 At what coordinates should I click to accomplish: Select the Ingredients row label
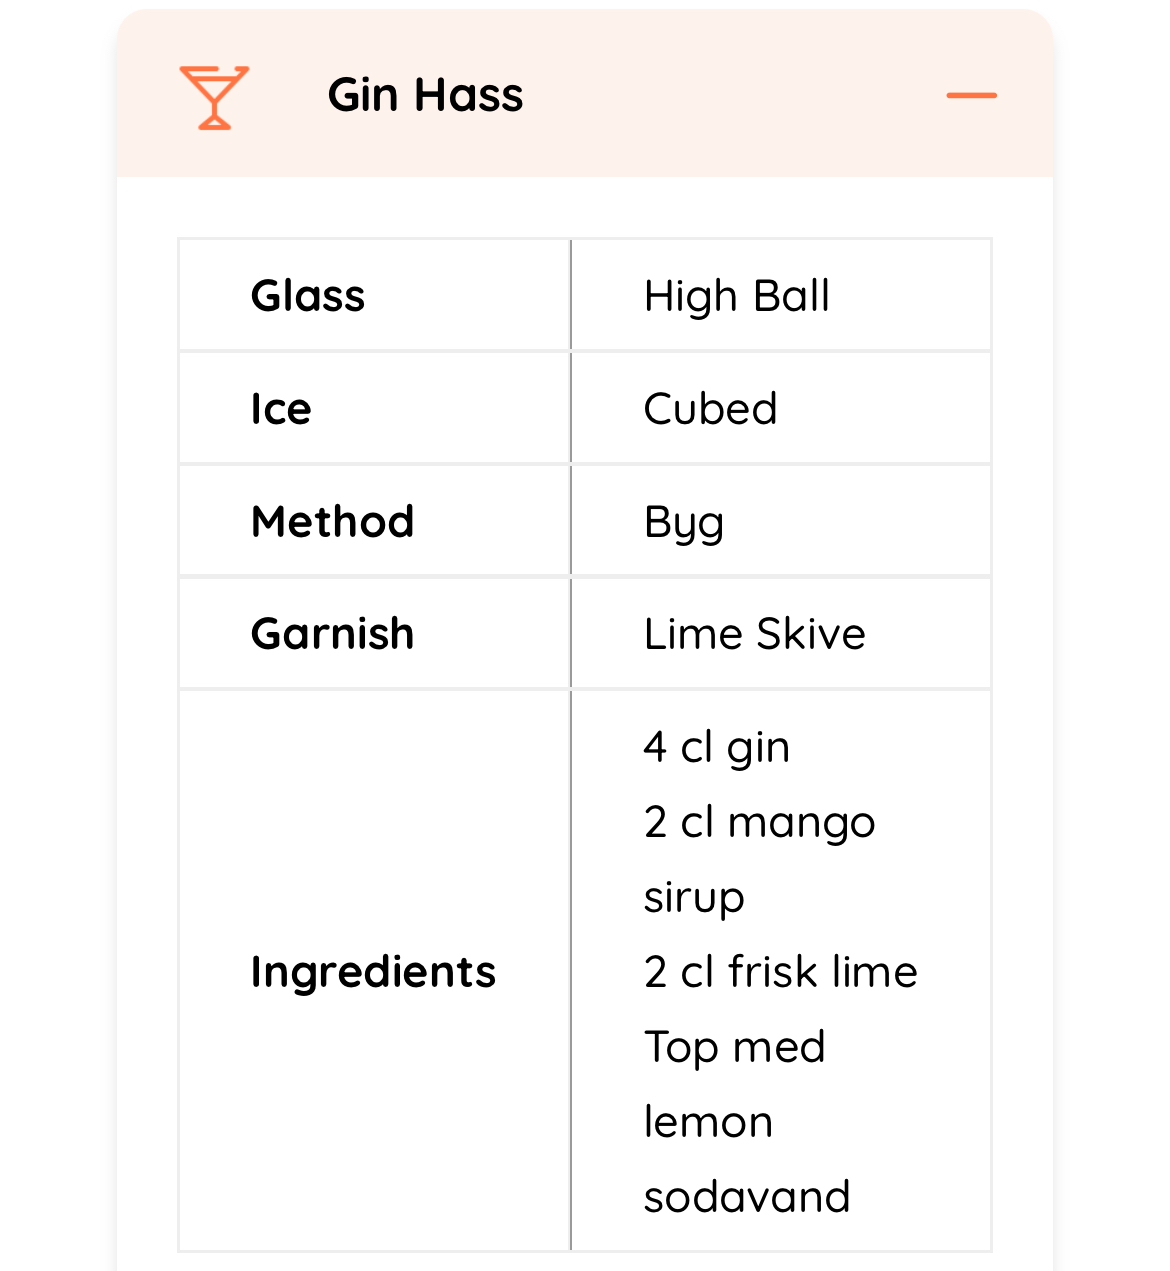pos(373,972)
